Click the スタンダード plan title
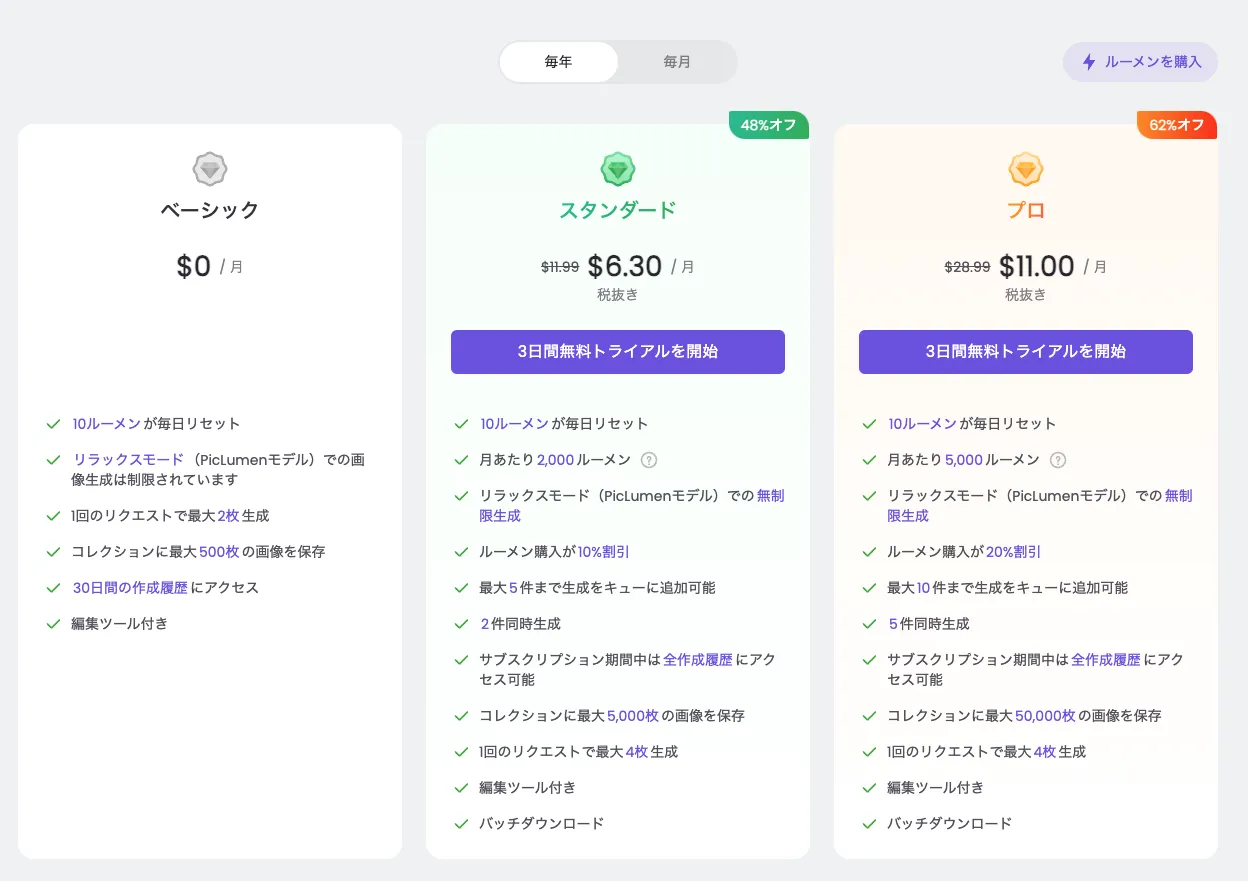Image resolution: width=1248 pixels, height=881 pixels. (x=618, y=210)
